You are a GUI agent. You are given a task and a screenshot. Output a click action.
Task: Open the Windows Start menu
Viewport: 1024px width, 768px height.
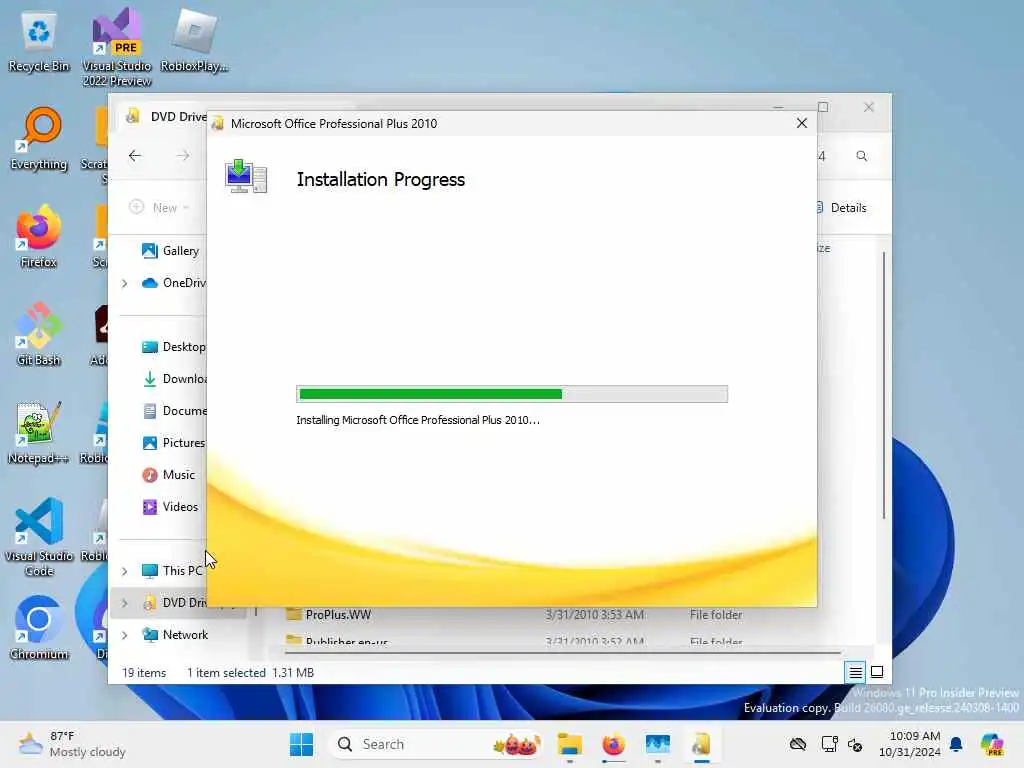click(301, 744)
